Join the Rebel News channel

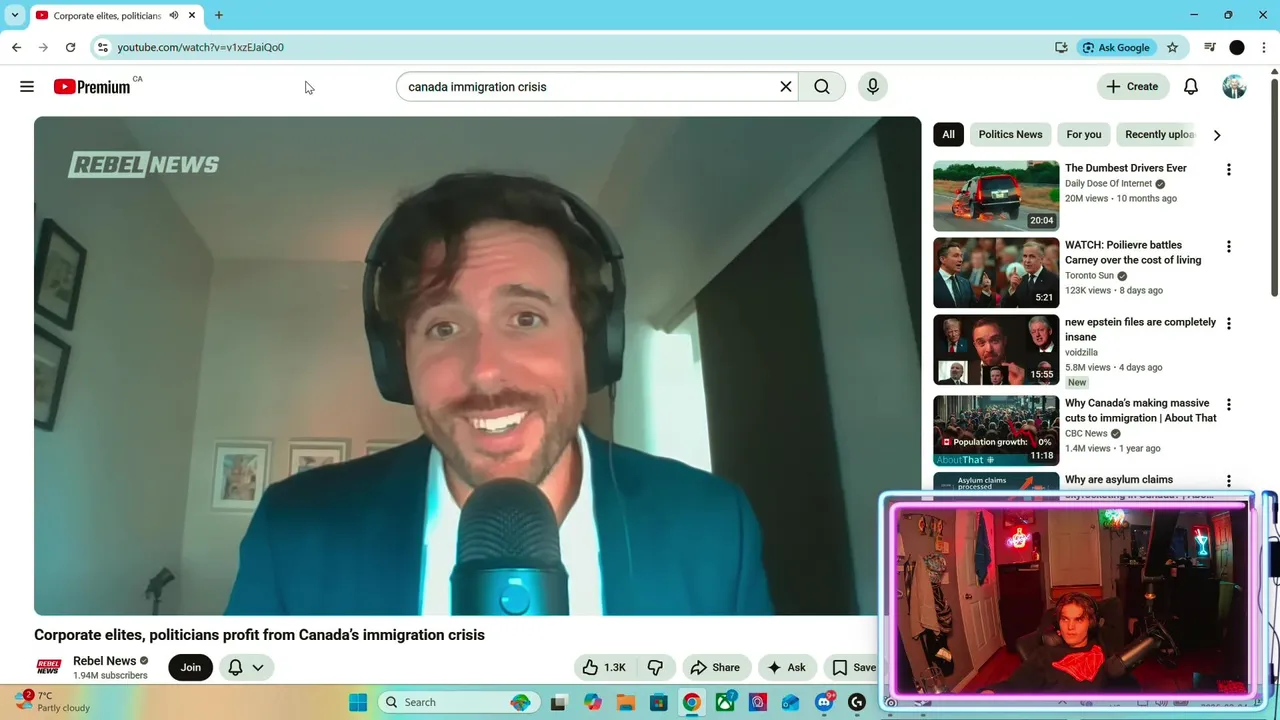[191, 667]
